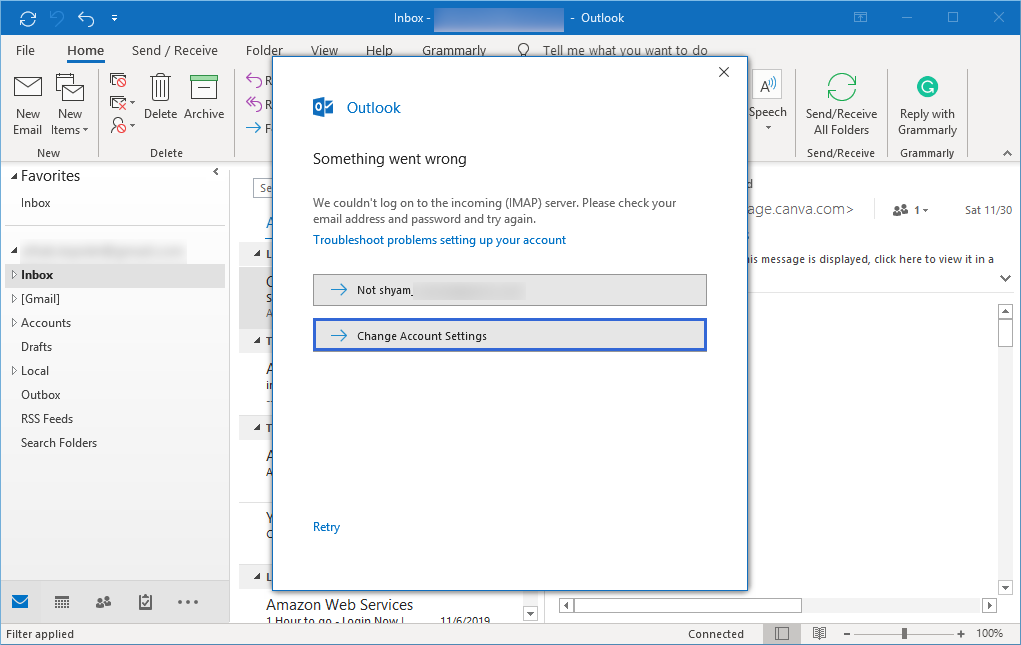Close the Outlook error dialog
This screenshot has width=1021, height=645.
[x=723, y=72]
